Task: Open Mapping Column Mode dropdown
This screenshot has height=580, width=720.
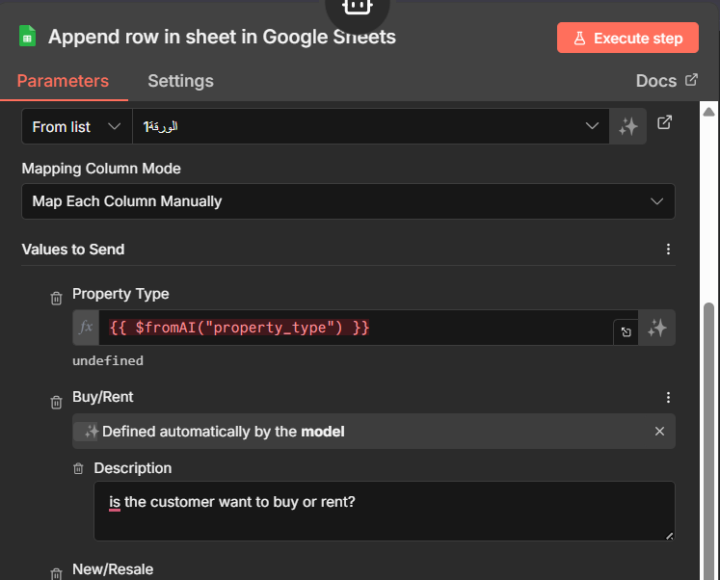Action: coord(347,201)
